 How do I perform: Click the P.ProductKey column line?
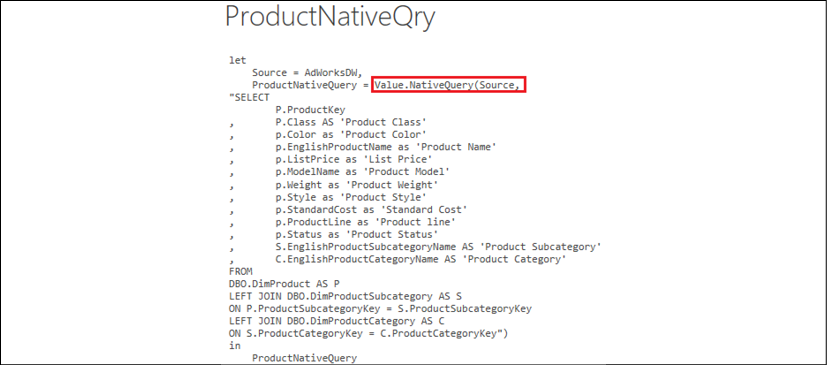310,110
